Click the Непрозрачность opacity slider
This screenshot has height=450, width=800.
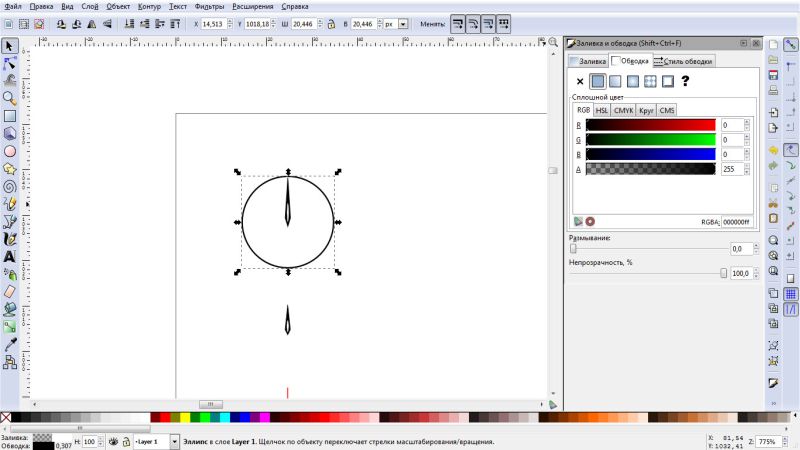point(649,273)
